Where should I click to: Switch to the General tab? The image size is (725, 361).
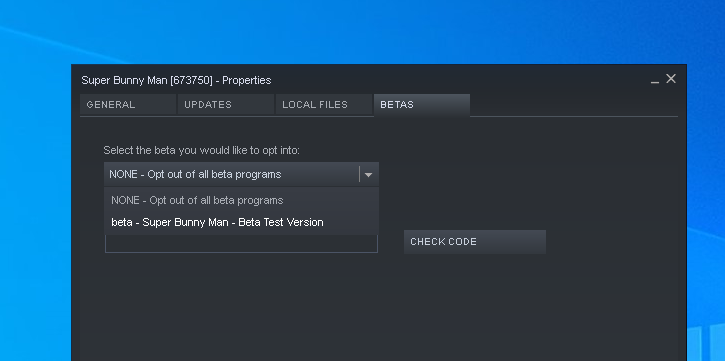point(128,104)
